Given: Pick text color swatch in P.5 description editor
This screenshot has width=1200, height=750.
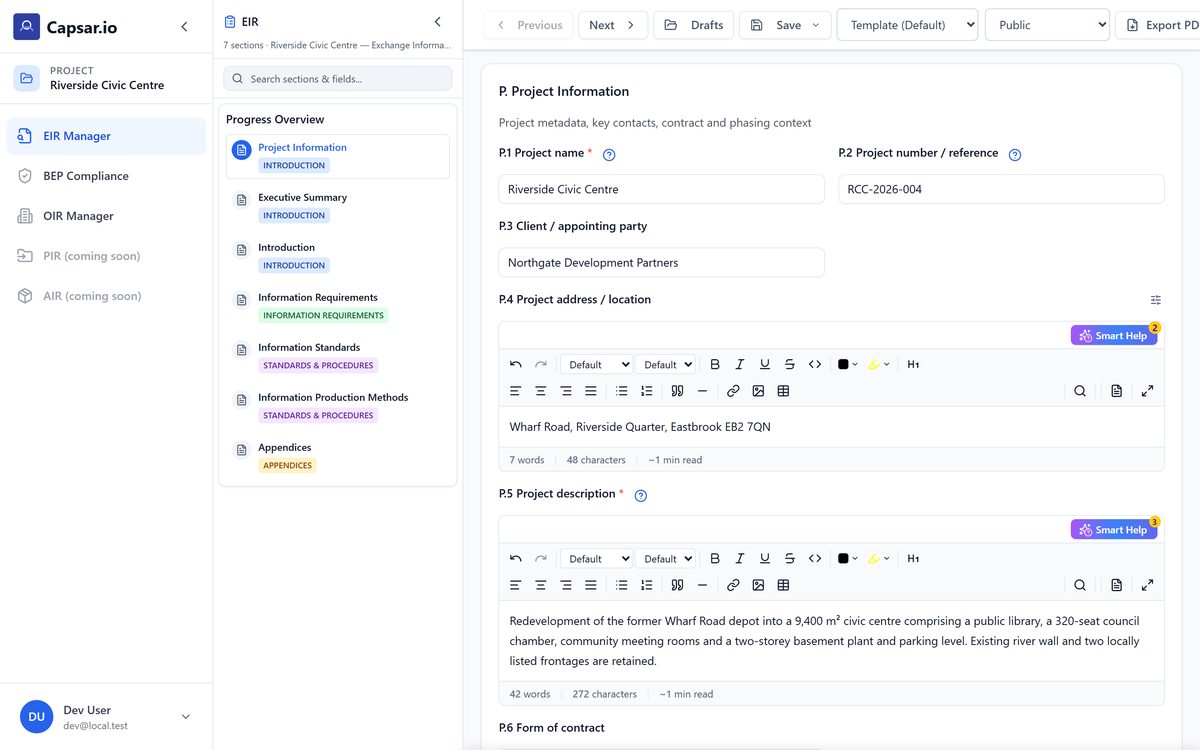Looking at the screenshot, I should click(x=848, y=558).
